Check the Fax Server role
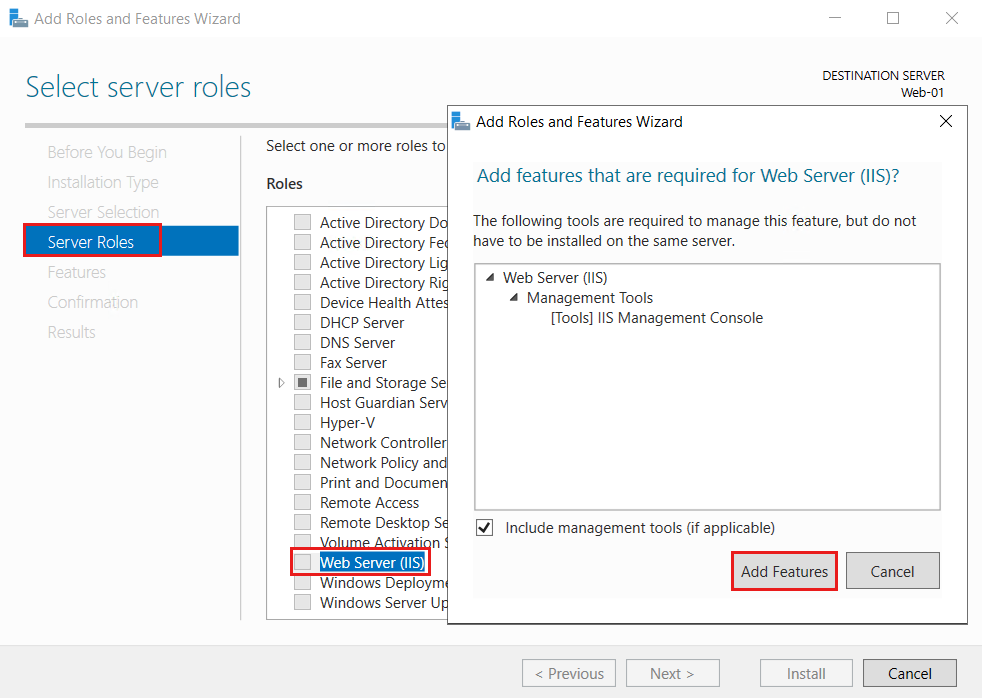The image size is (982, 698). coord(302,362)
